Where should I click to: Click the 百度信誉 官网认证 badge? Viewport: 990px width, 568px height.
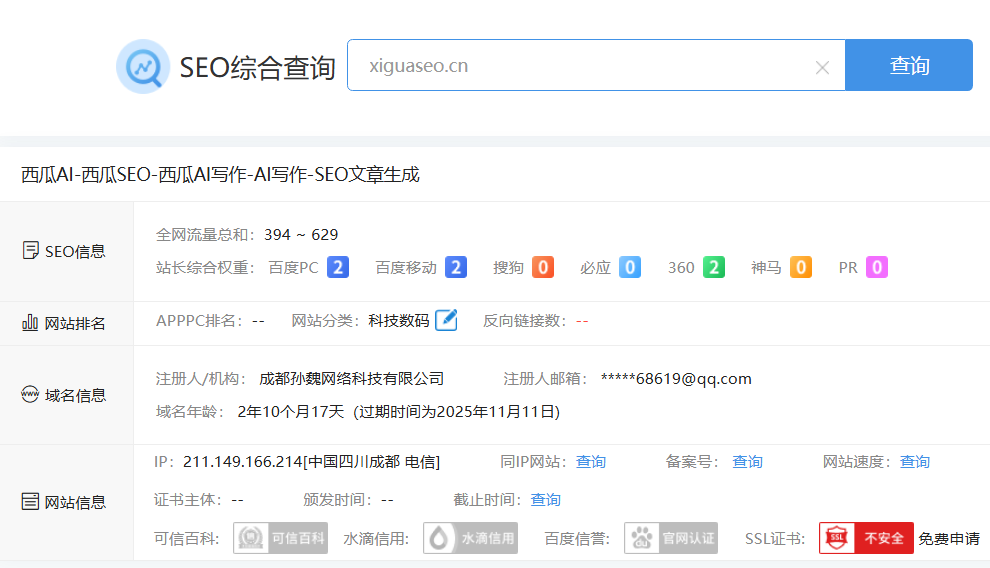671,538
